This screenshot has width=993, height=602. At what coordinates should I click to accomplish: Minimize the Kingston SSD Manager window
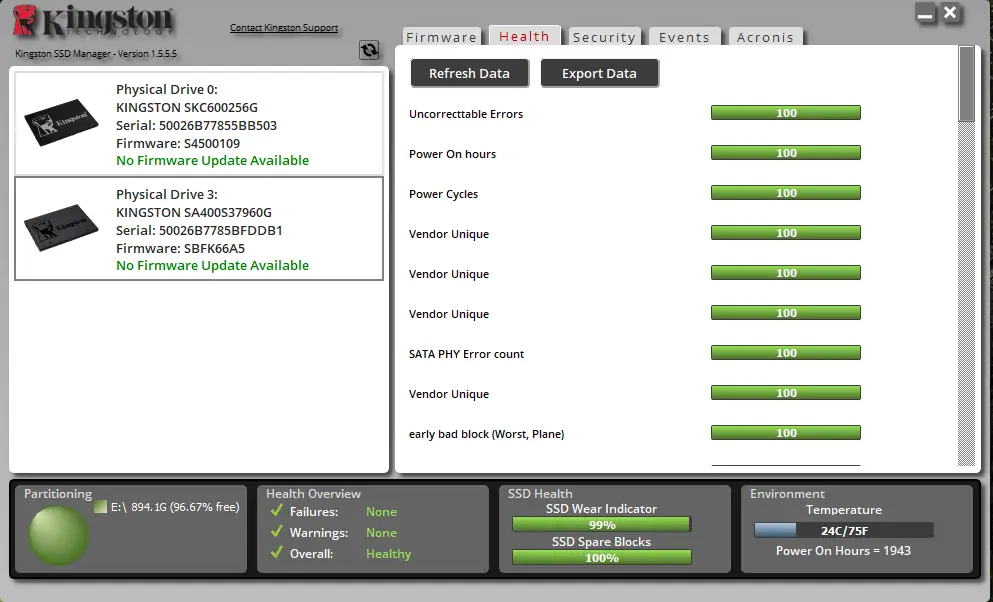tap(925, 14)
